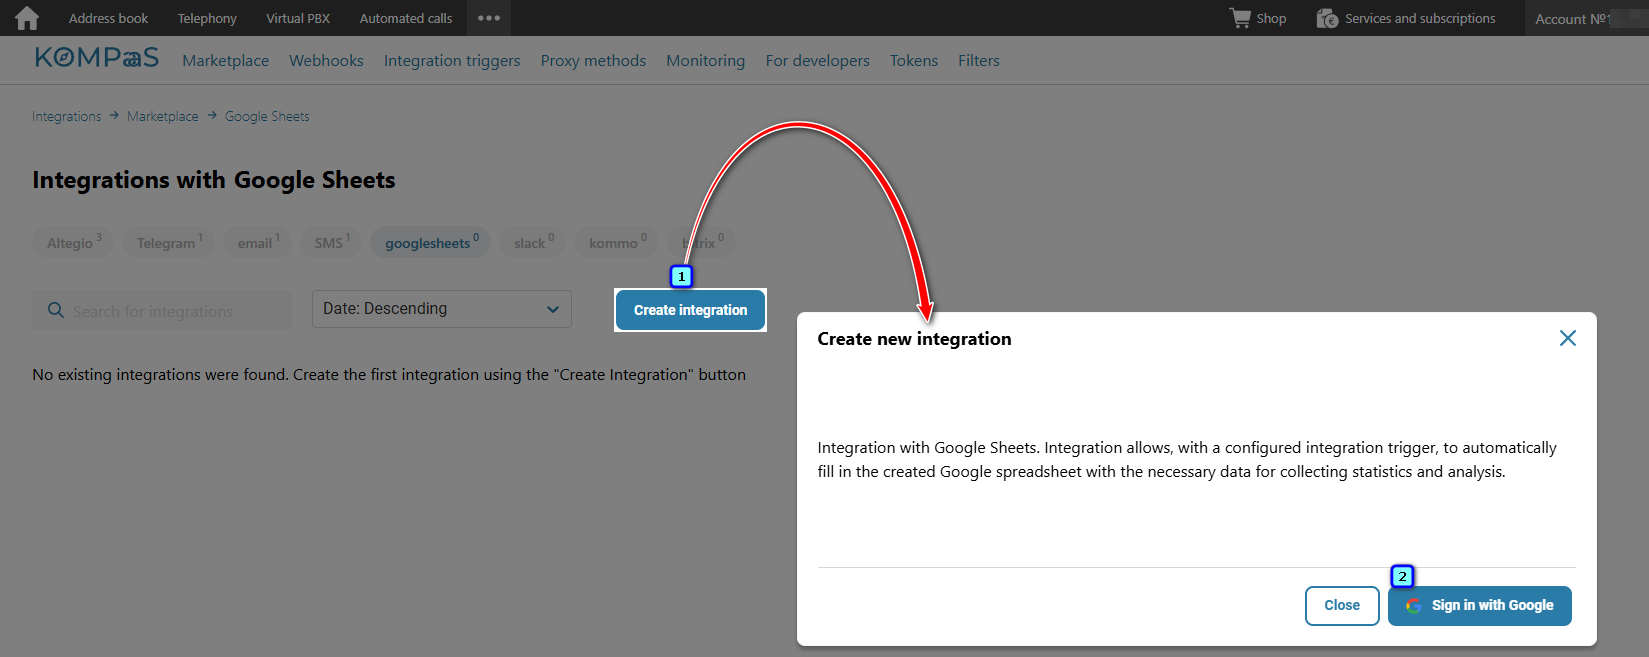This screenshot has height=657, width=1649.
Task: Close the dialog with the X icon
Action: (1568, 338)
